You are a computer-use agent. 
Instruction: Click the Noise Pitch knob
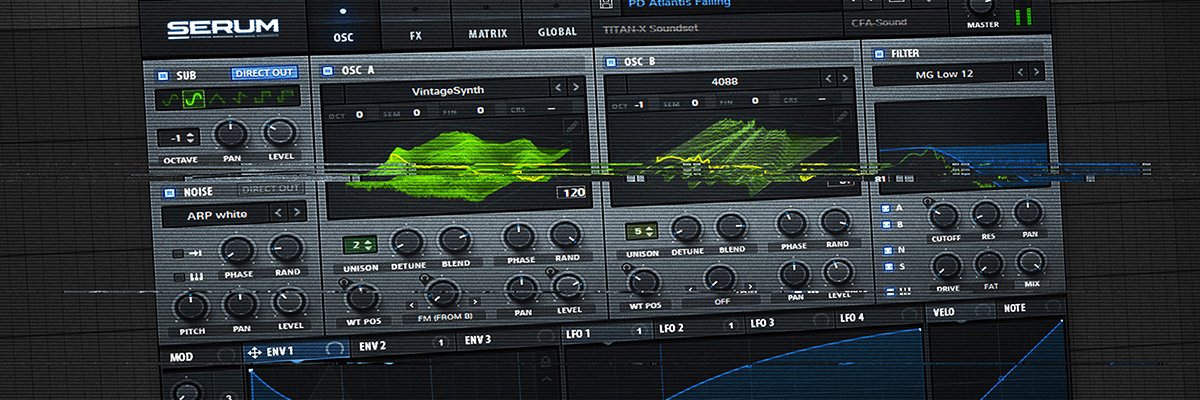pyautogui.click(x=189, y=306)
